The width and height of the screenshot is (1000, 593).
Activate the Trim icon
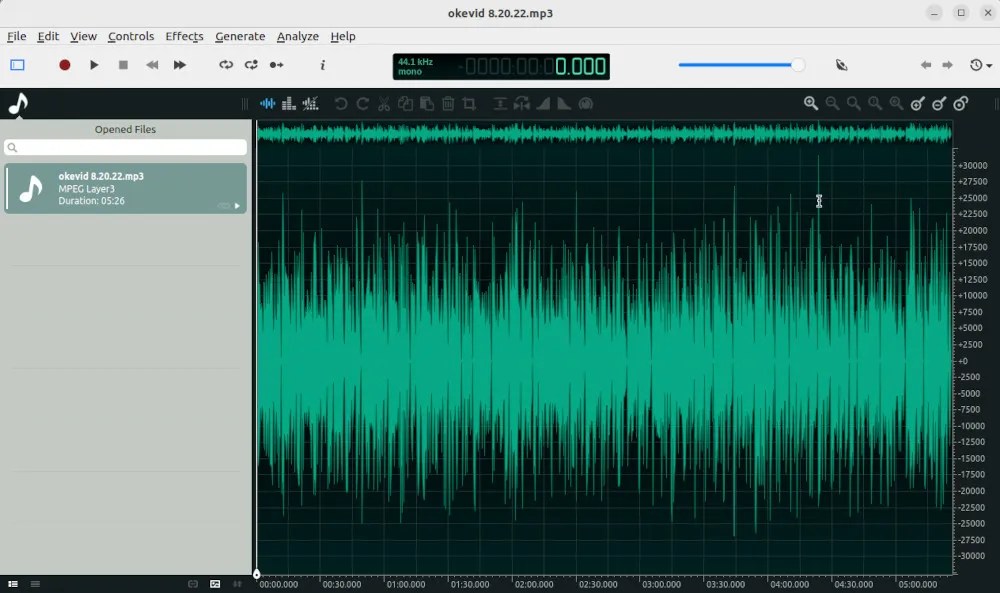[470, 103]
